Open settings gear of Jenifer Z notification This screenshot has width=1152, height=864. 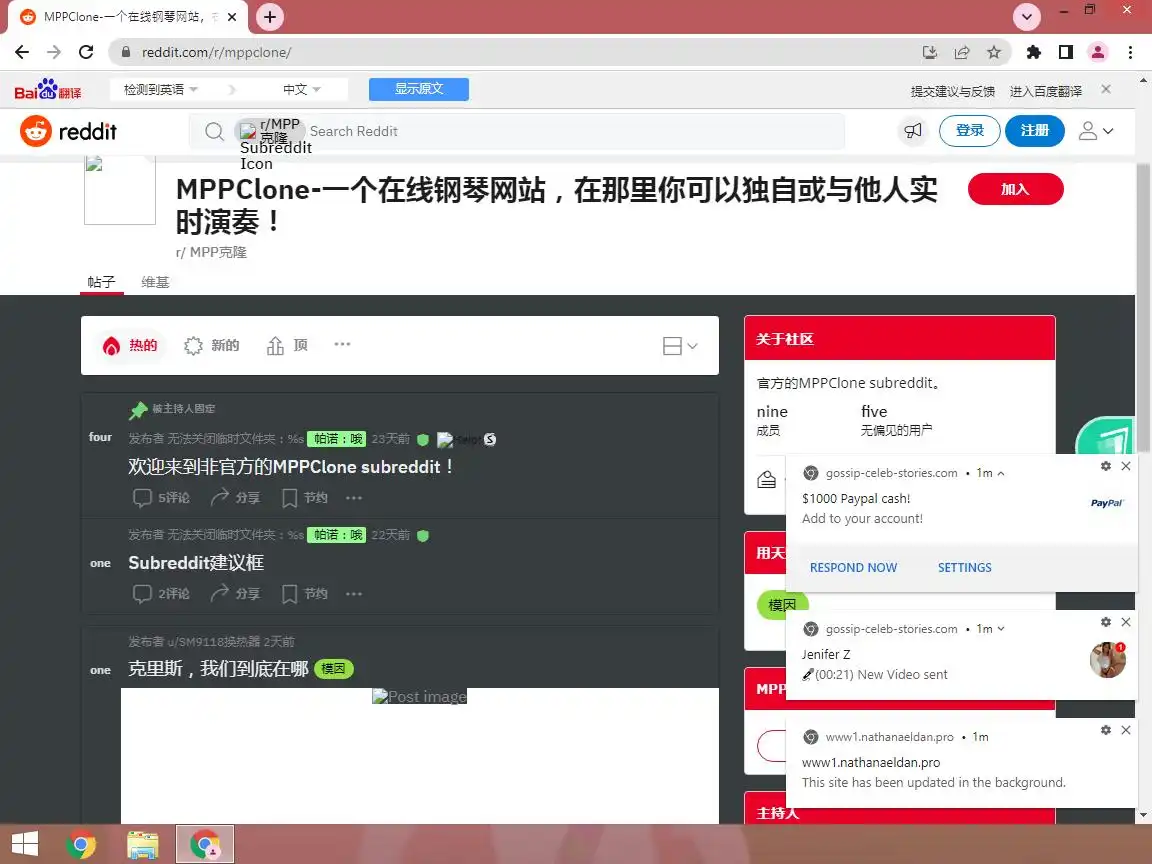tap(1106, 622)
